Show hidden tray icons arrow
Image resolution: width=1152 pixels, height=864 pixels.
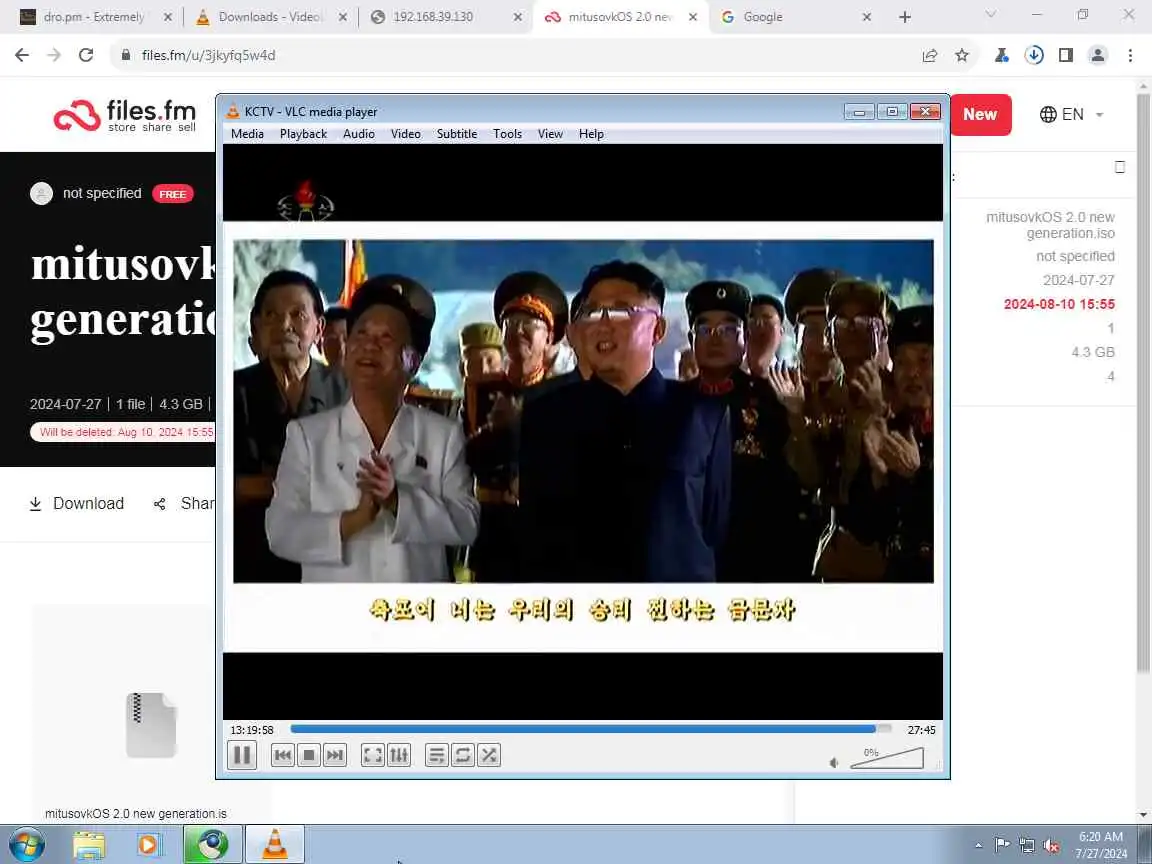978,846
